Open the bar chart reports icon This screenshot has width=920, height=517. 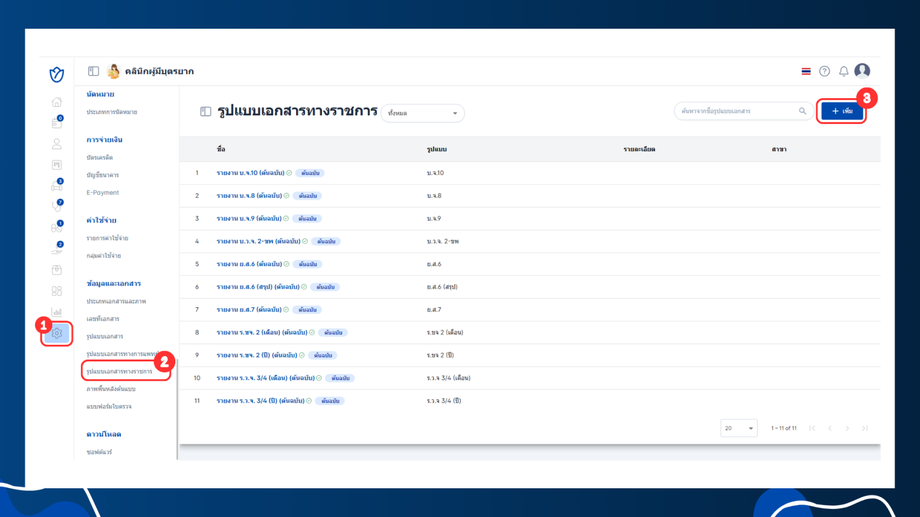click(x=56, y=312)
